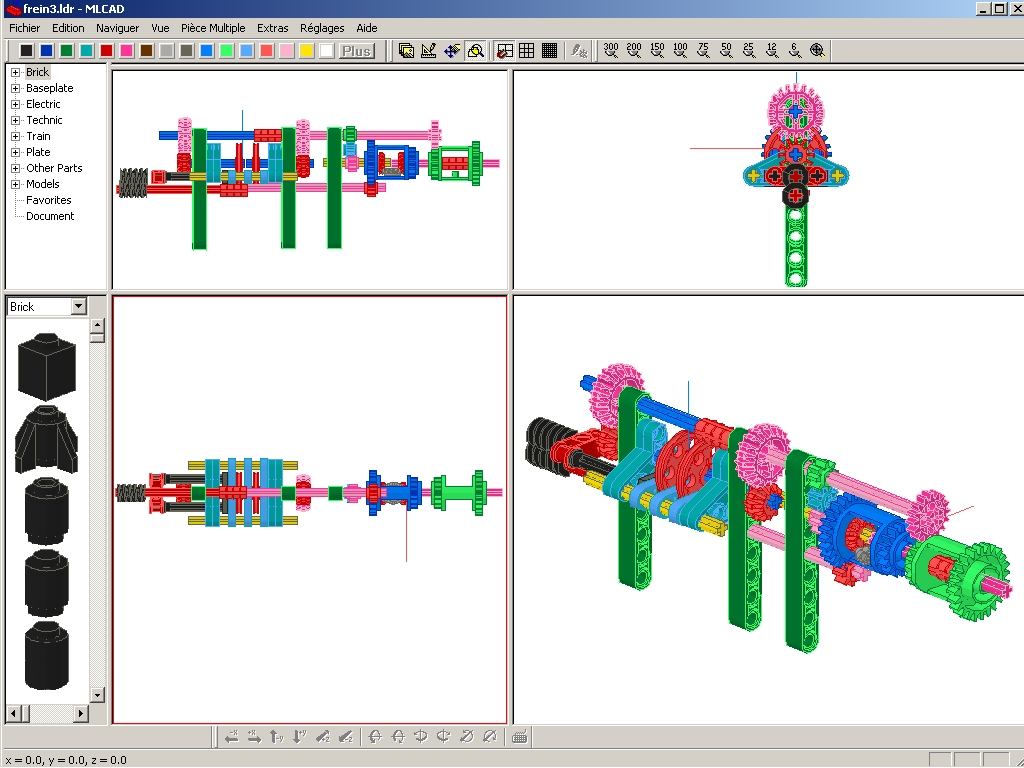This screenshot has width=1024, height=768.
Task: Expand the Baseplate tree node
Action: click(x=16, y=88)
